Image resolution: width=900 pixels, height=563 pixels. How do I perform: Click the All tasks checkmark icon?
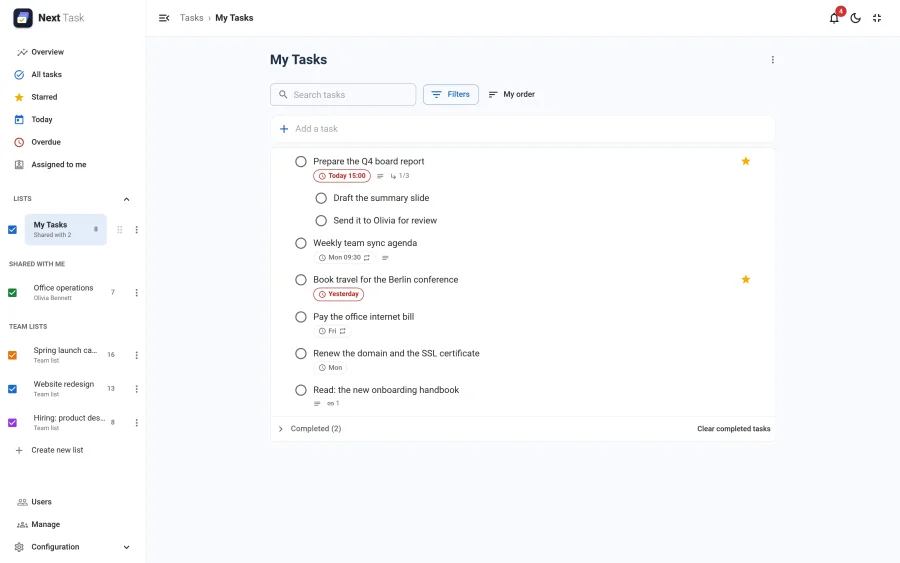(x=19, y=75)
